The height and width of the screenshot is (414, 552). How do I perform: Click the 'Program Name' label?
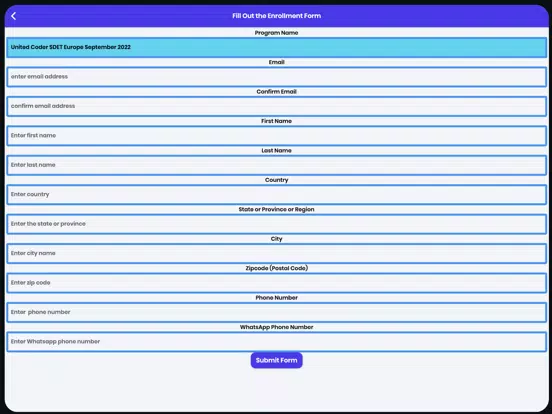coord(276,33)
